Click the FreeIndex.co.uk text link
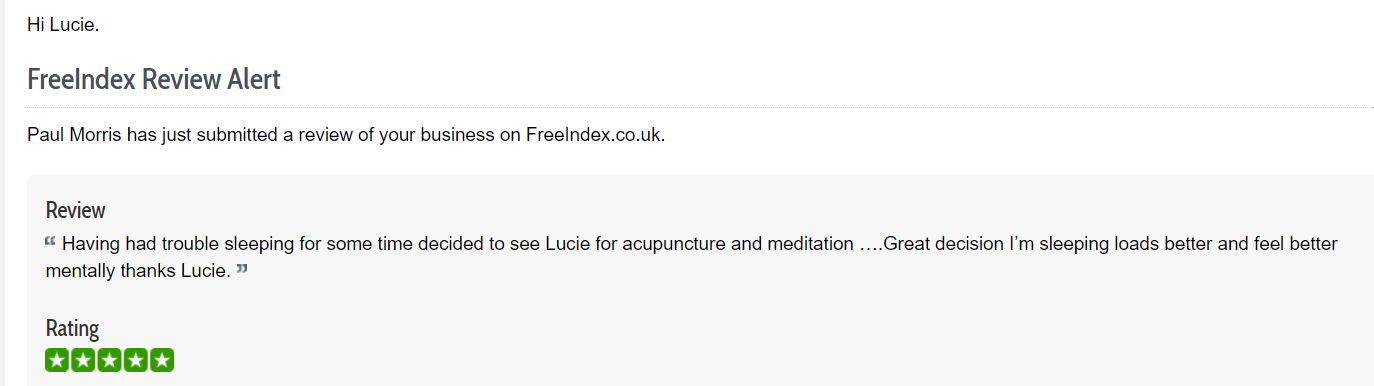The image size is (1374, 386). [x=594, y=135]
